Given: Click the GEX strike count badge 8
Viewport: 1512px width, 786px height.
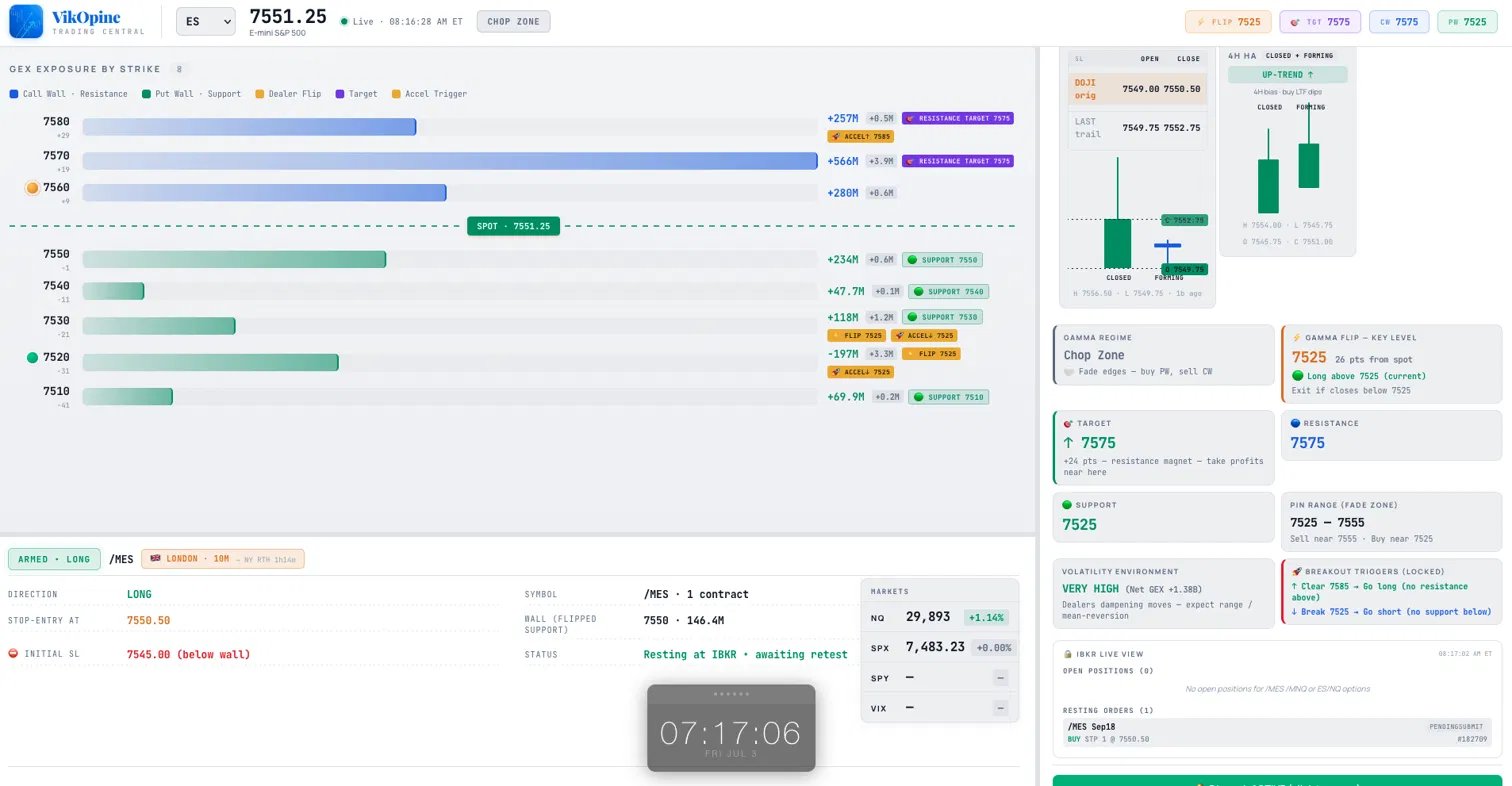Looking at the screenshot, I should [x=178, y=69].
